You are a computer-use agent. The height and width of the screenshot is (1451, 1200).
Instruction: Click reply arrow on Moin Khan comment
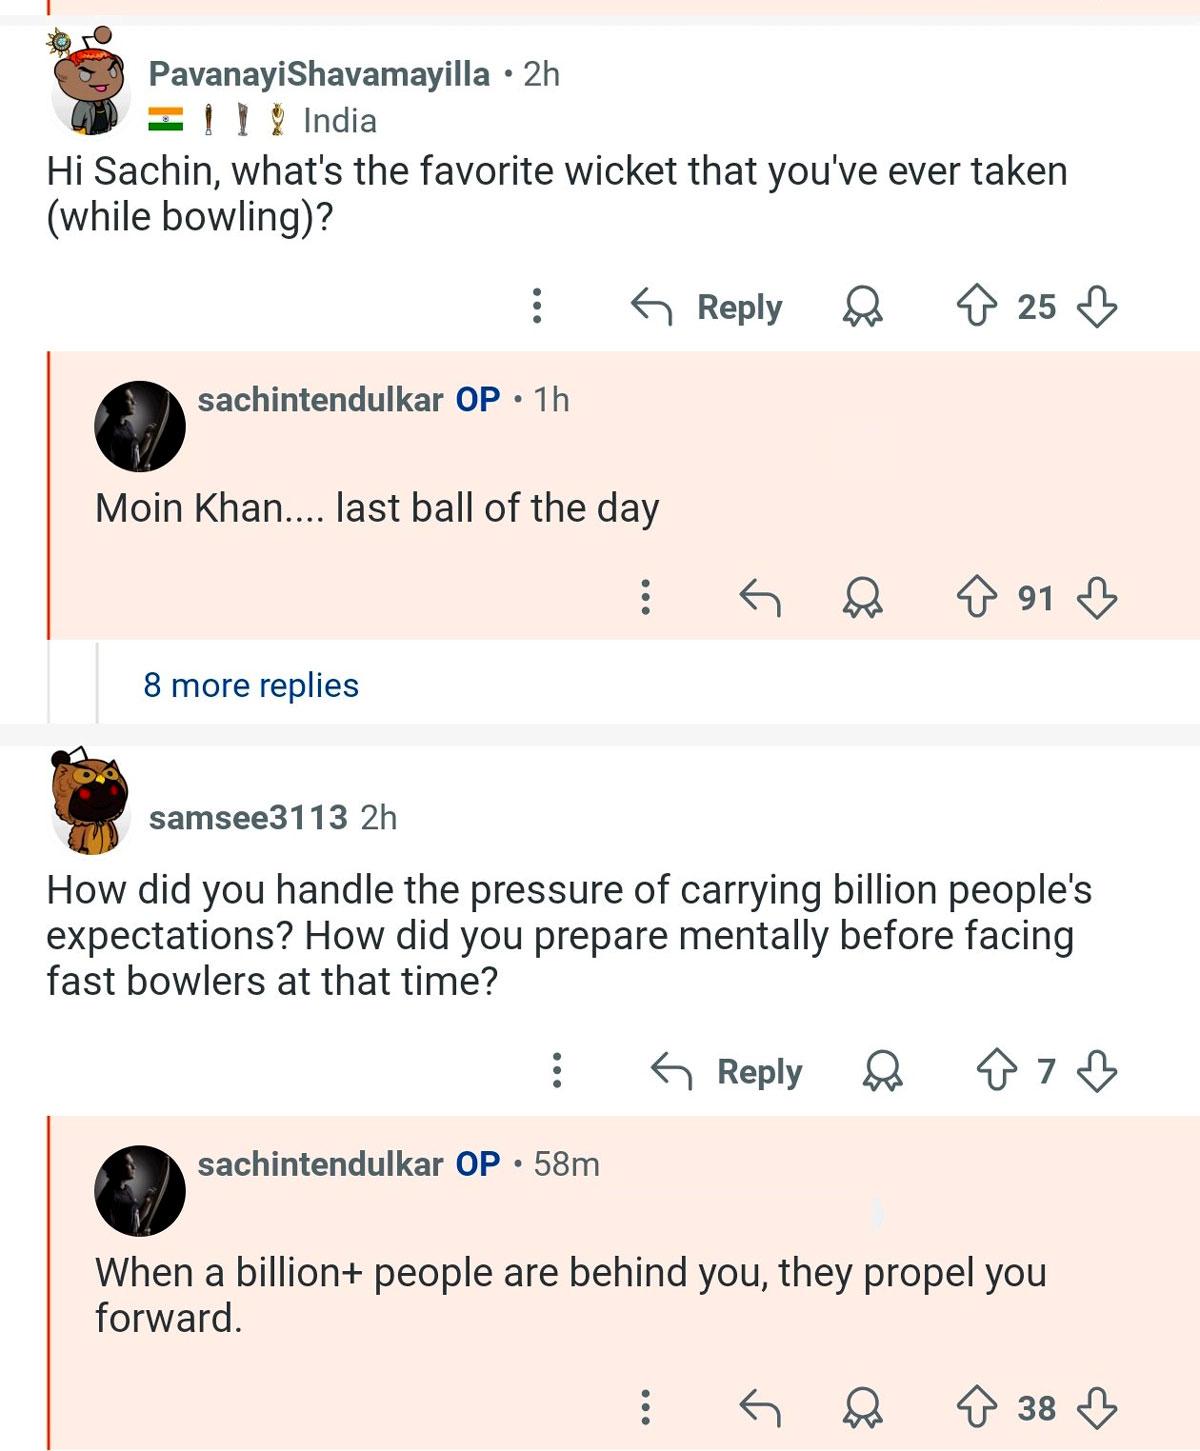[x=759, y=598]
